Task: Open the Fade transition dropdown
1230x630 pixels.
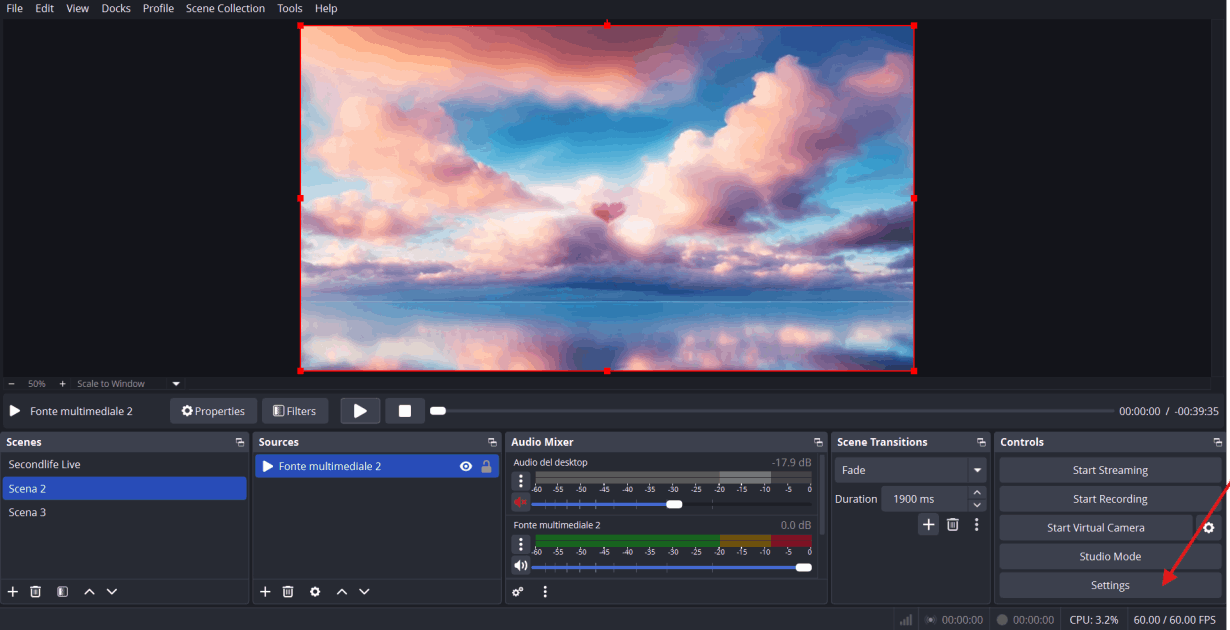Action: click(x=910, y=470)
